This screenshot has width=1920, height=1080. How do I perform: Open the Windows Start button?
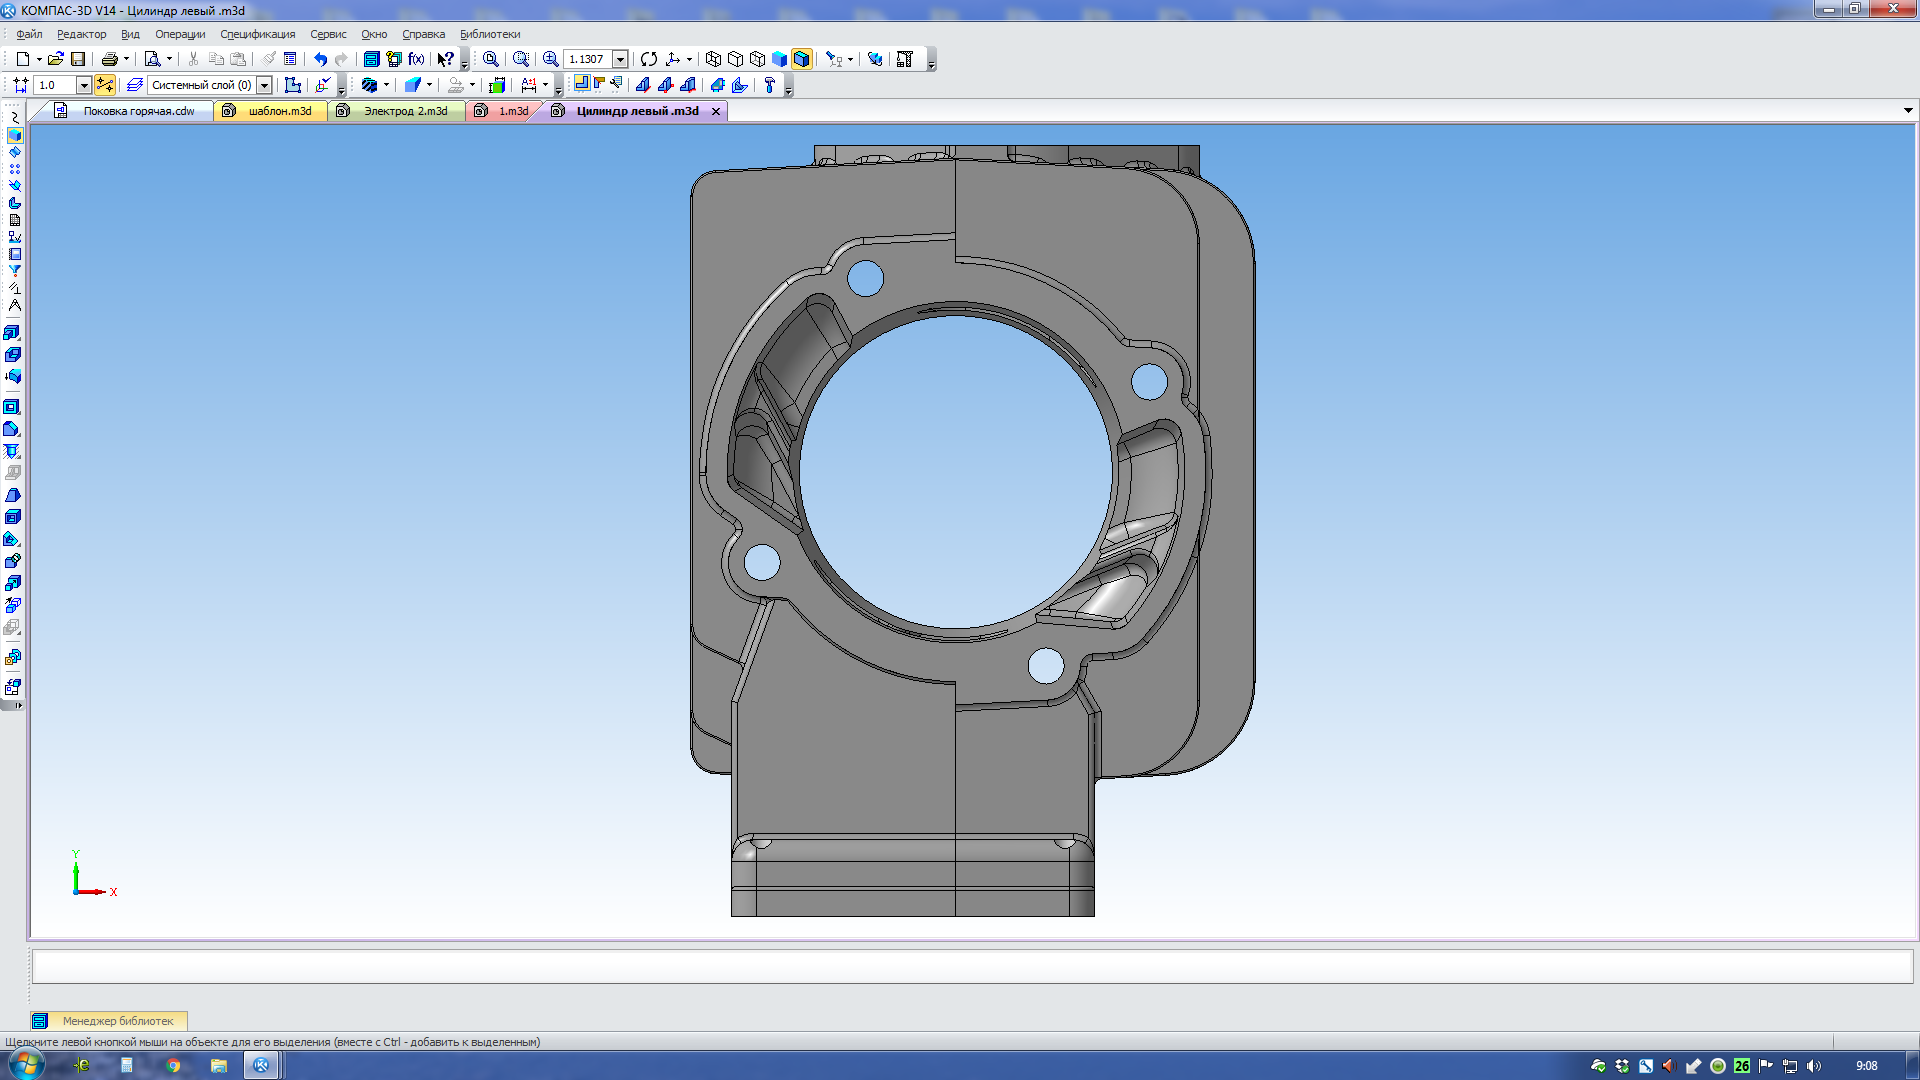26,1065
